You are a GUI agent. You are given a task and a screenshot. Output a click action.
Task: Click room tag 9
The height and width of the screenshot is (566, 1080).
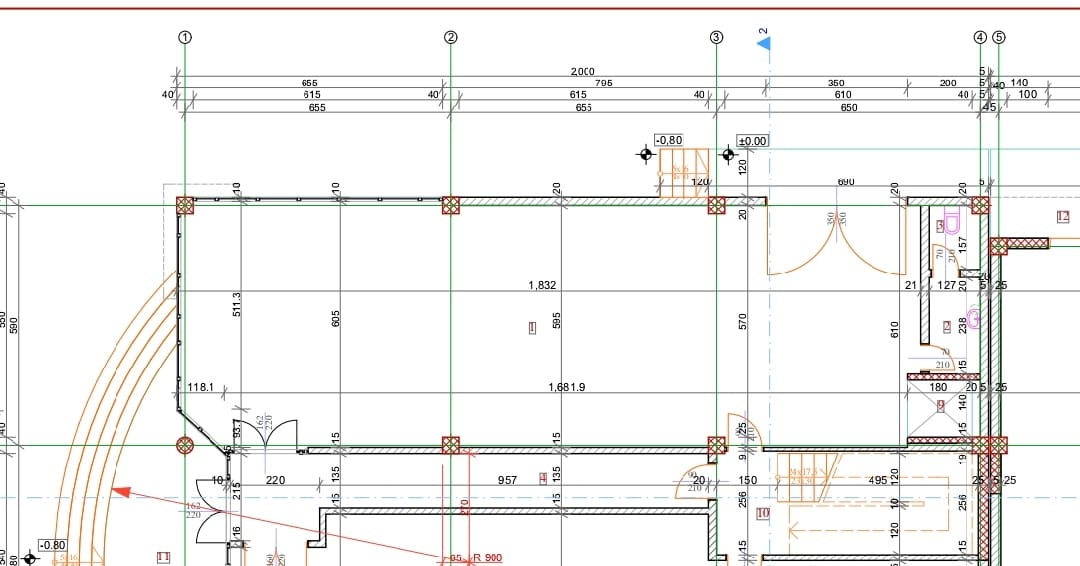[x=941, y=406]
